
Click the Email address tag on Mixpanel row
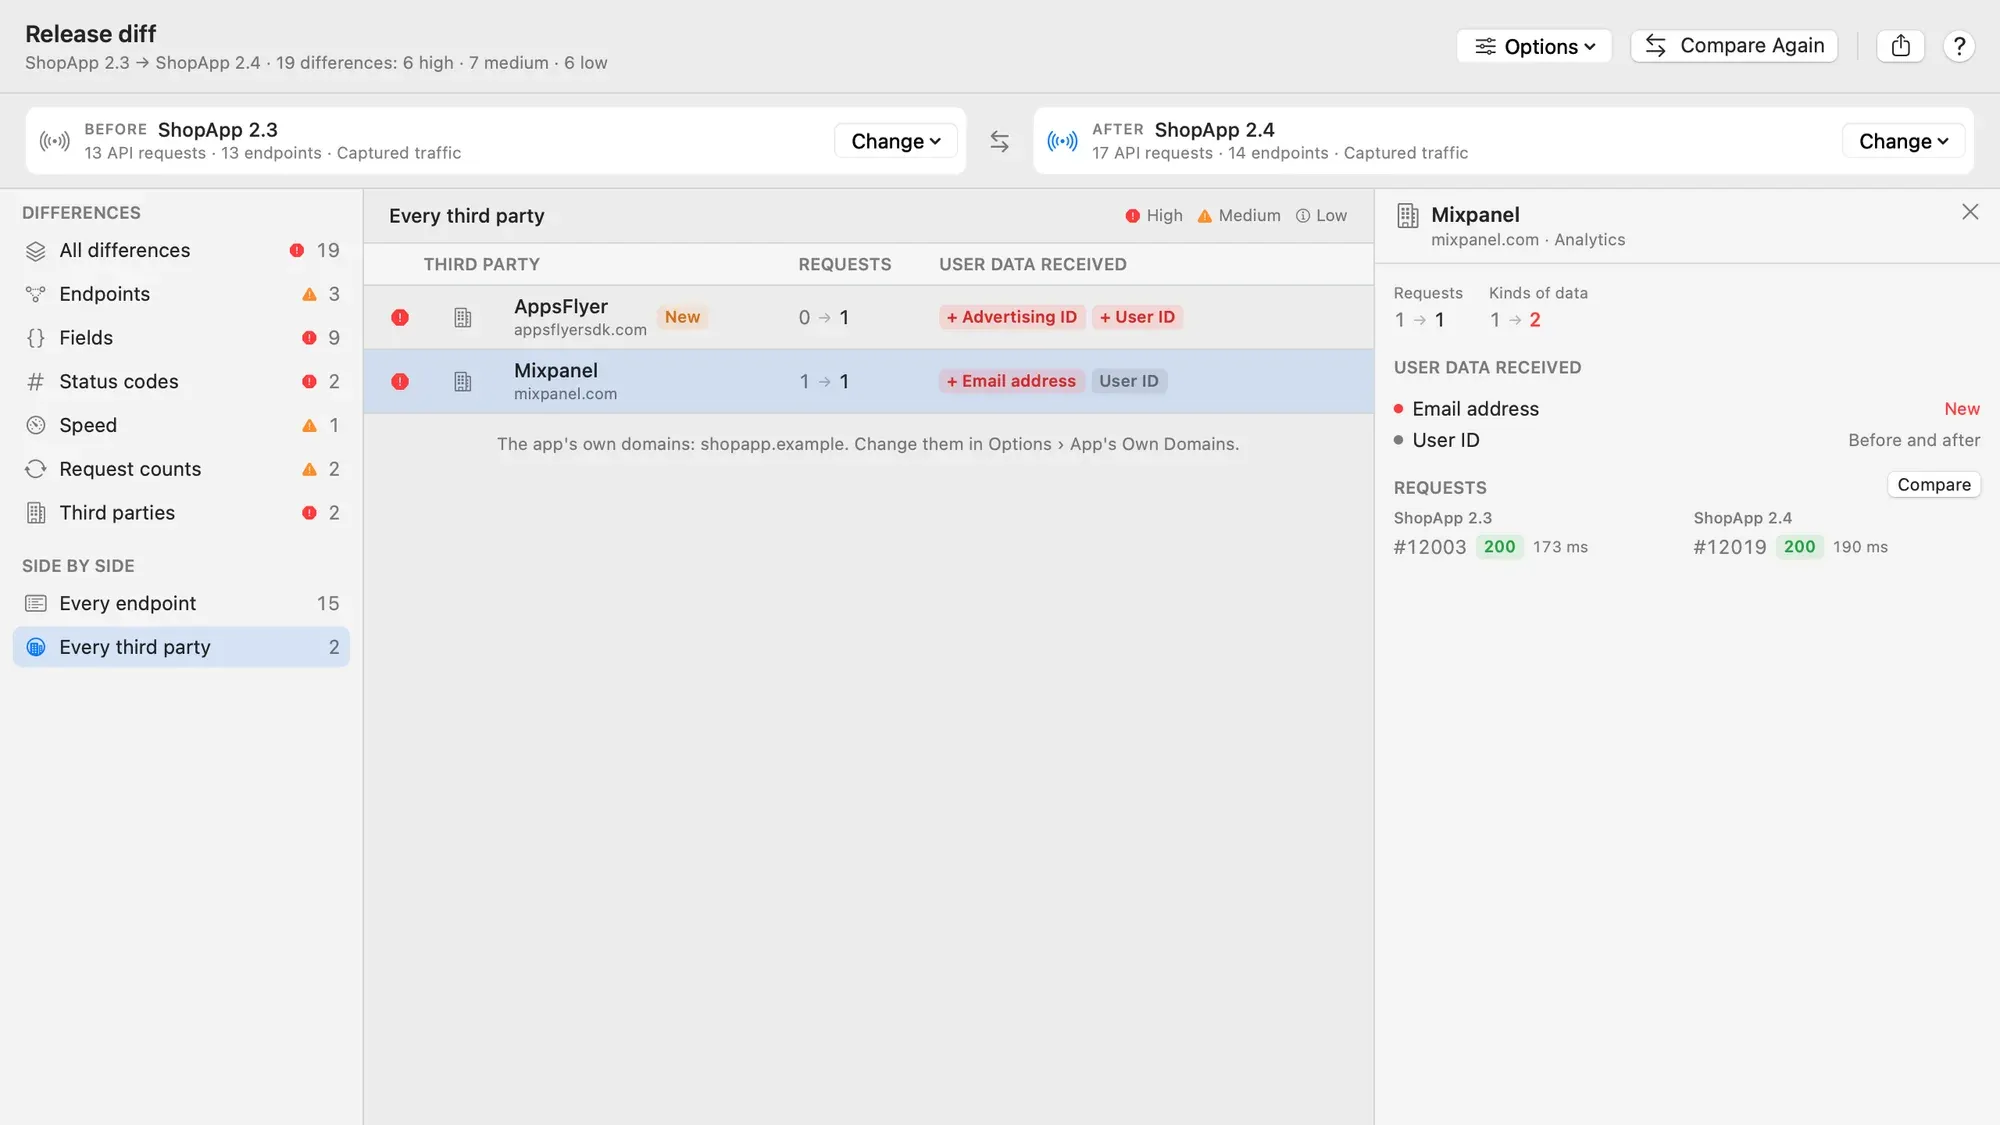coord(1011,381)
